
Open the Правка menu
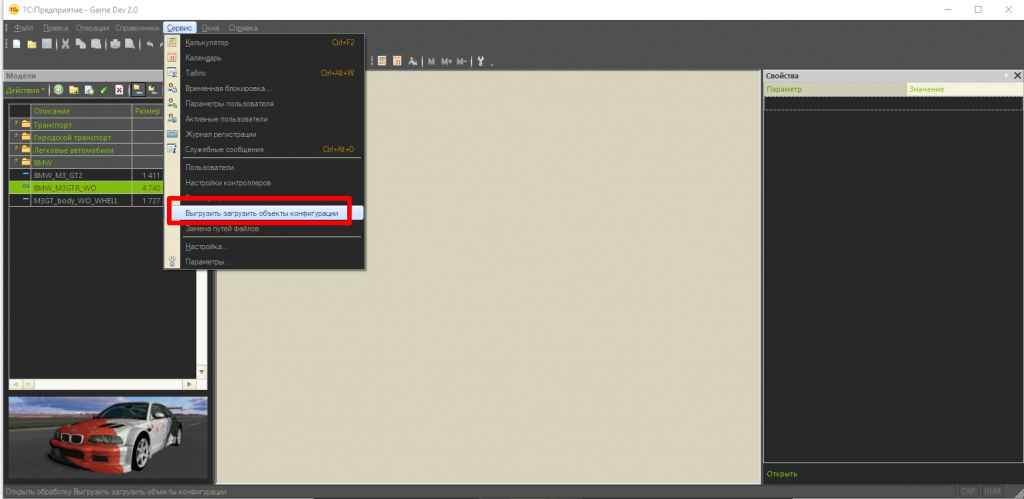click(56, 28)
